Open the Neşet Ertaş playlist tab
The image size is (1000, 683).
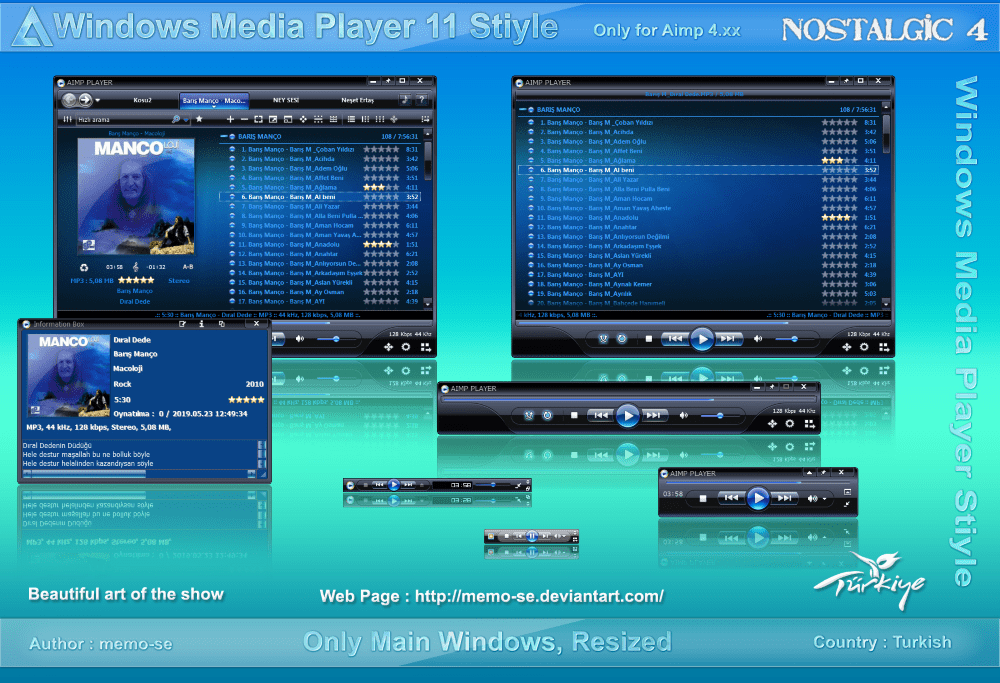click(357, 100)
